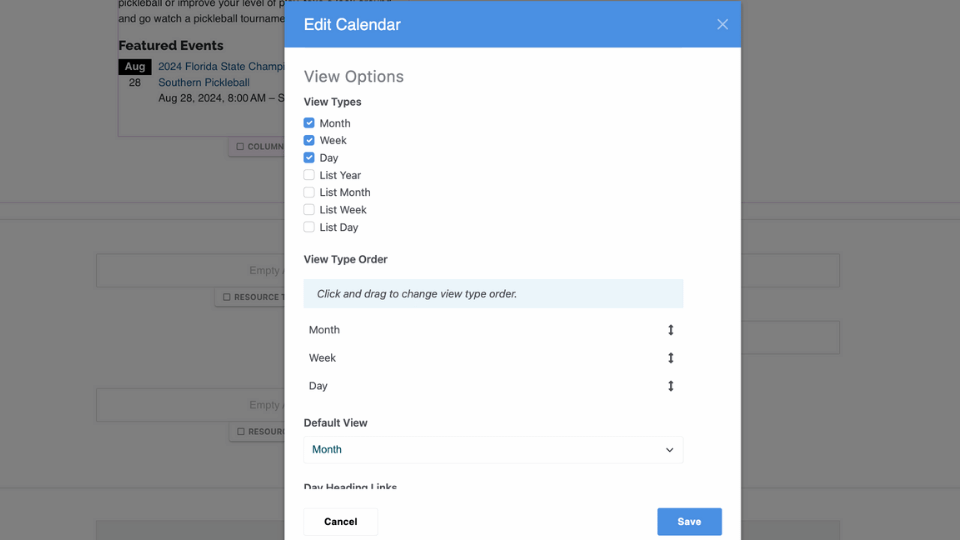
Task: Click the Southern Pickleball link
Action: pyautogui.click(x=204, y=83)
